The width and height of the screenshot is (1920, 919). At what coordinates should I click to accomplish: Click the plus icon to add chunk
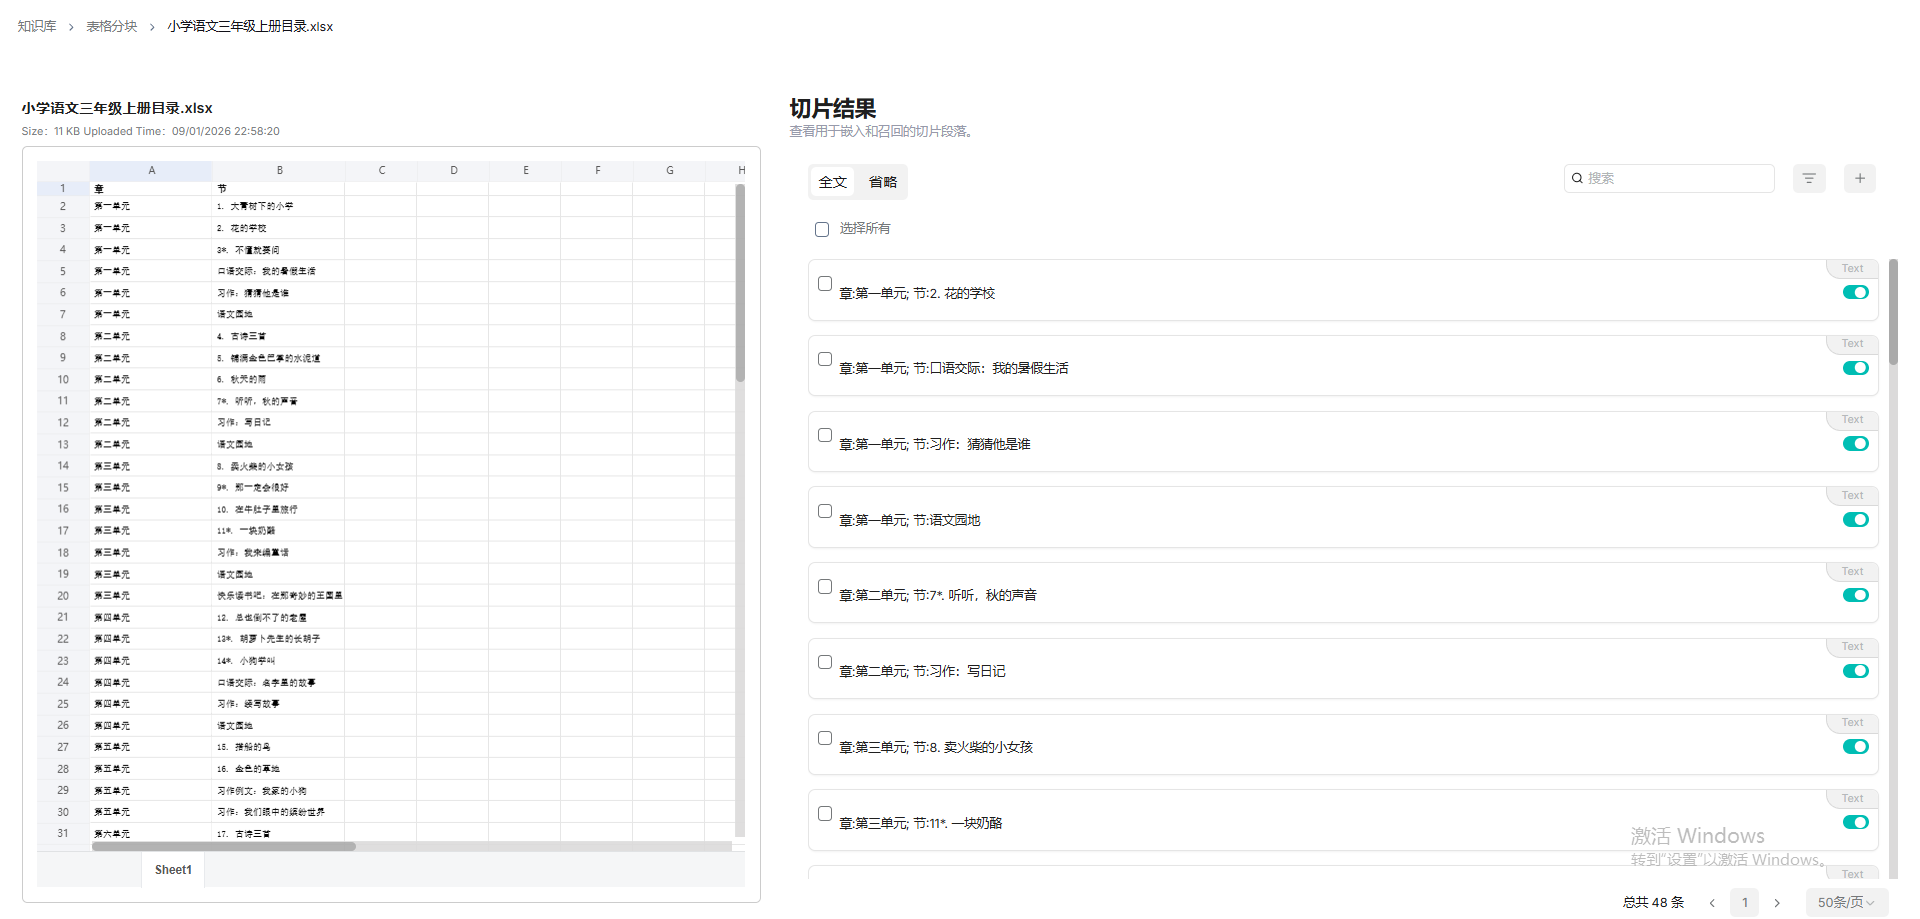tap(1859, 178)
